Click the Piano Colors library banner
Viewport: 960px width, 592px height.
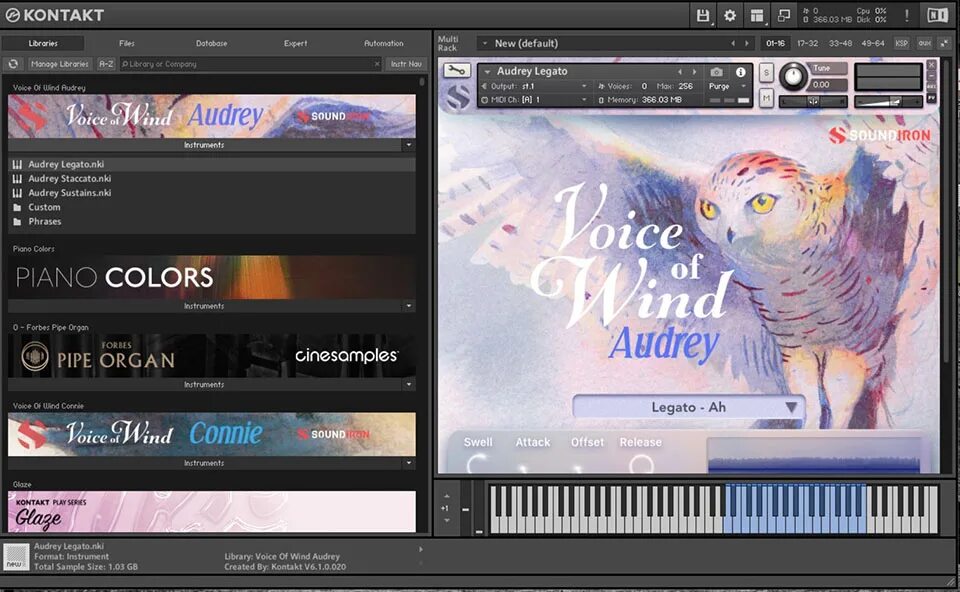pyautogui.click(x=212, y=277)
